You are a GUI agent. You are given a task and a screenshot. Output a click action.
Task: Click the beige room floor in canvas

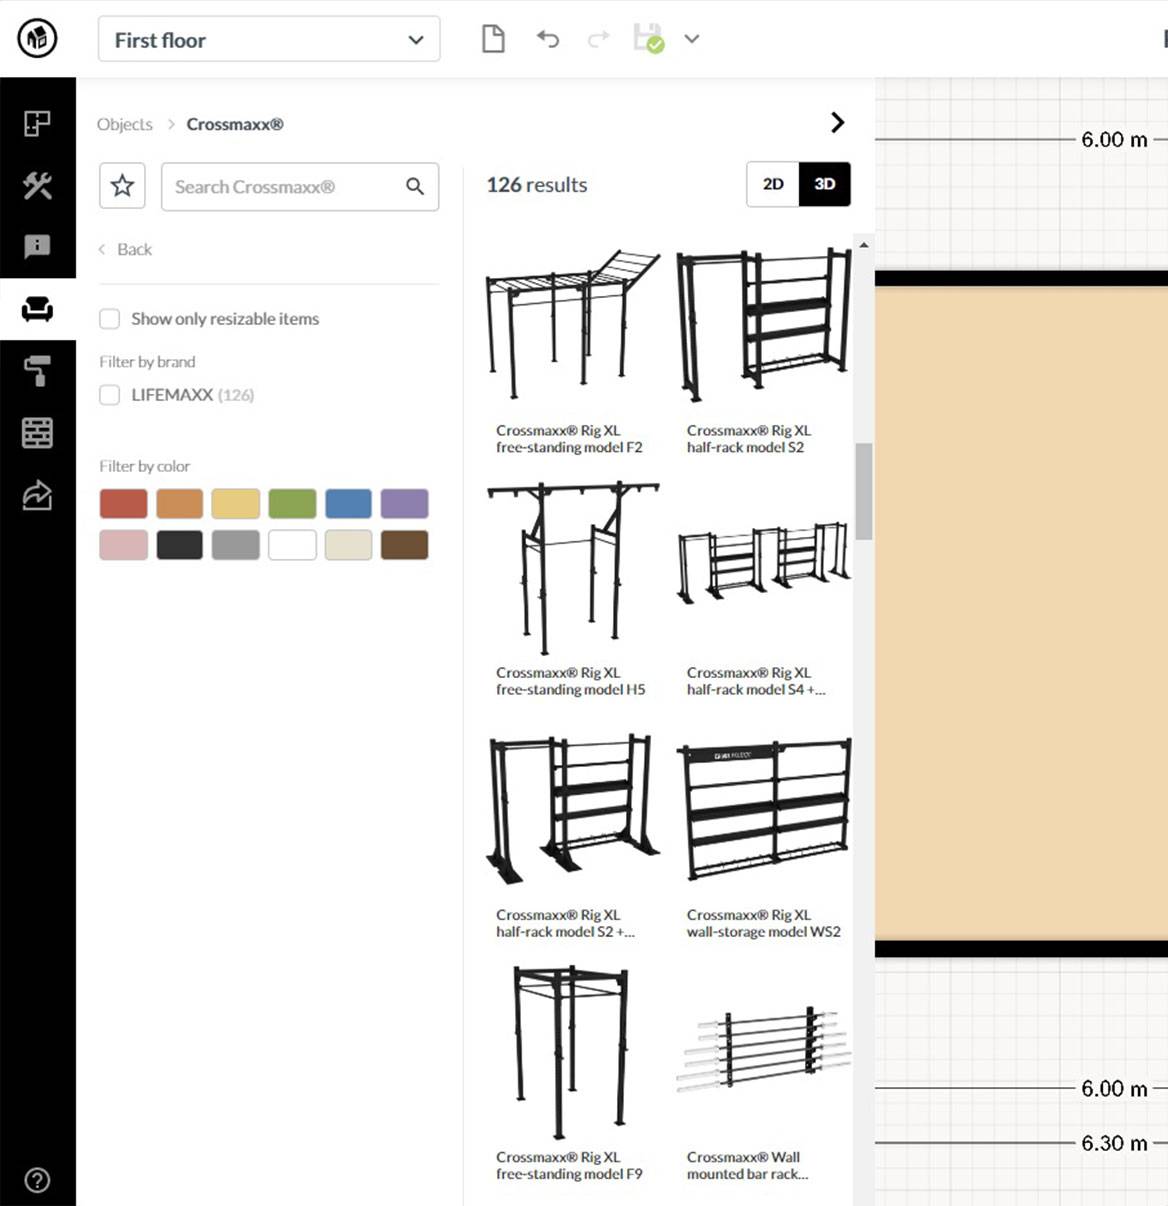point(1021,613)
